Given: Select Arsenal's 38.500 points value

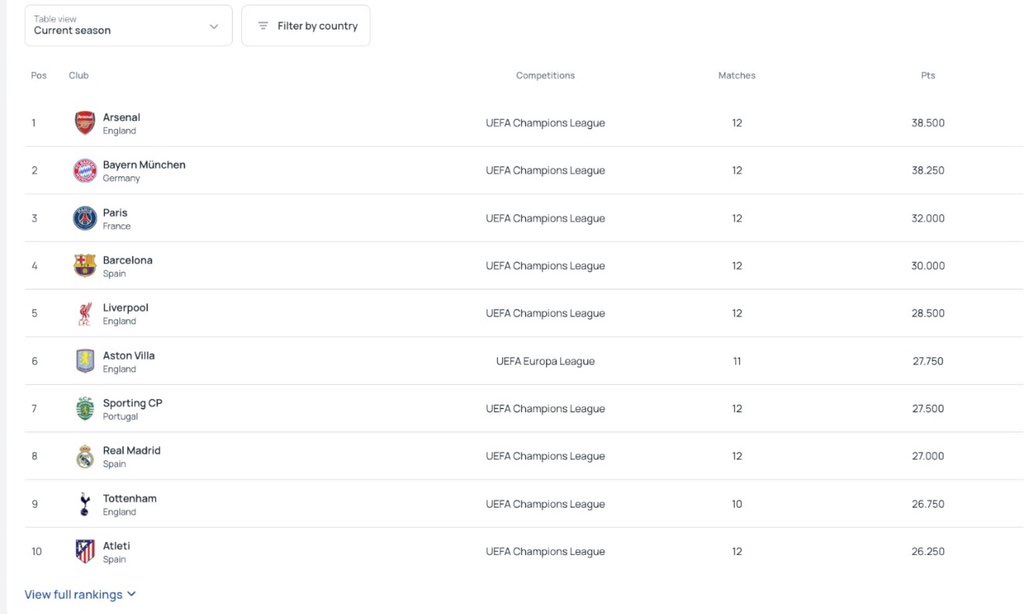Looking at the screenshot, I should point(928,123).
